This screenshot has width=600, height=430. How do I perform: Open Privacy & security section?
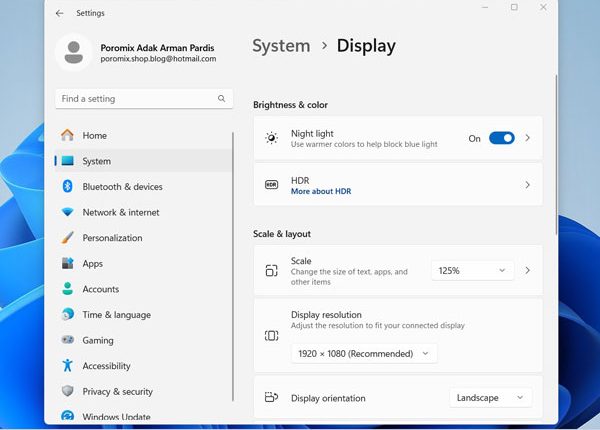pyautogui.click(x=143, y=392)
